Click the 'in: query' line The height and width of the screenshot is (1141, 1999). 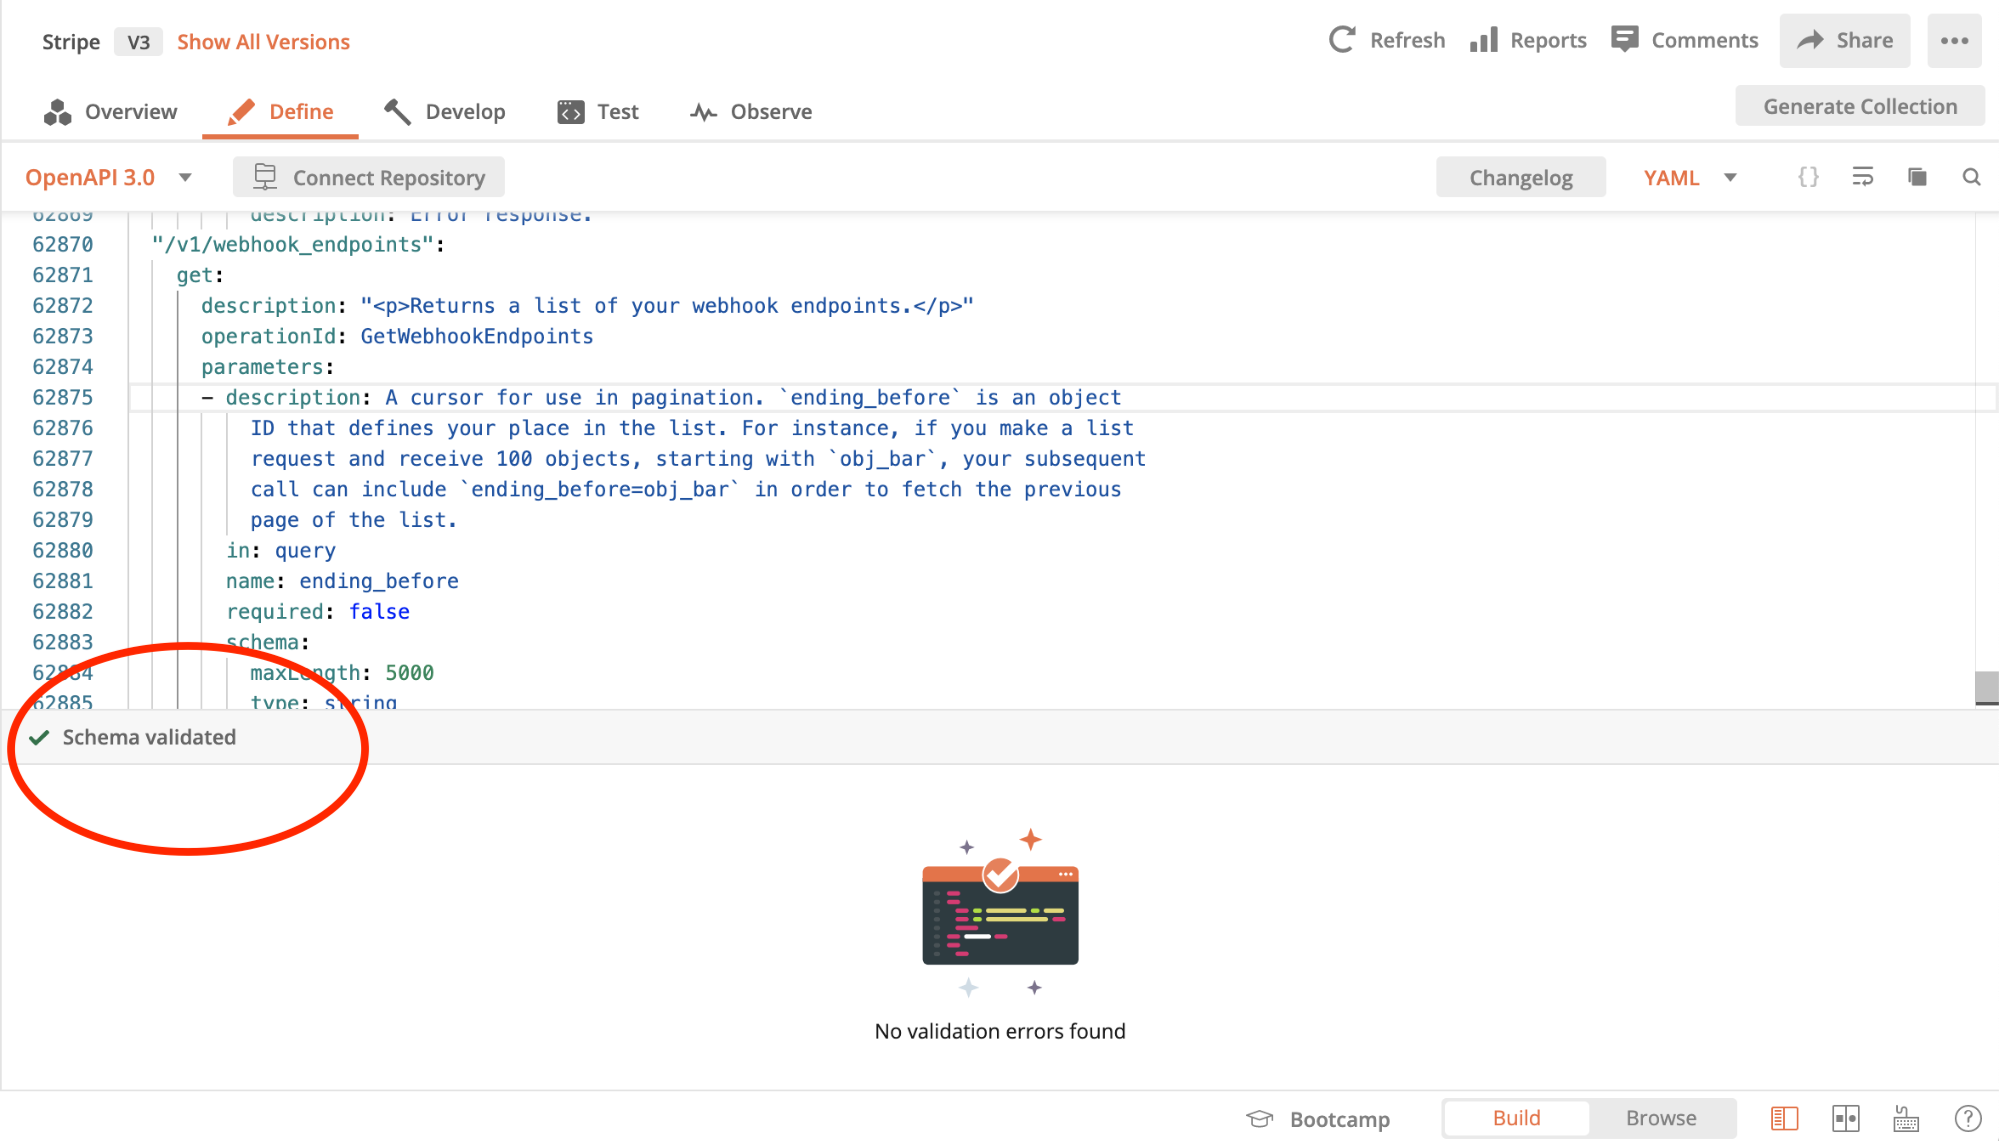coord(281,551)
